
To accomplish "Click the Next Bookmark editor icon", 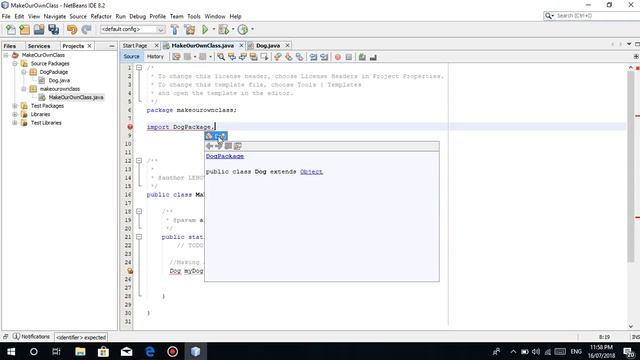I will (x=289, y=57).
